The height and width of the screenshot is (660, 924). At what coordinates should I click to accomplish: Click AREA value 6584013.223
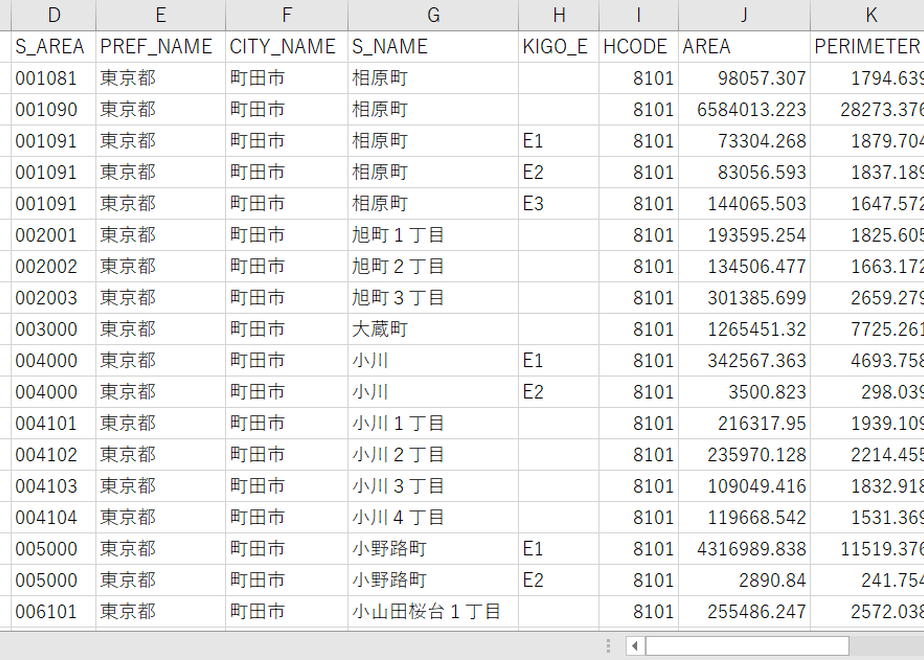coord(744,110)
